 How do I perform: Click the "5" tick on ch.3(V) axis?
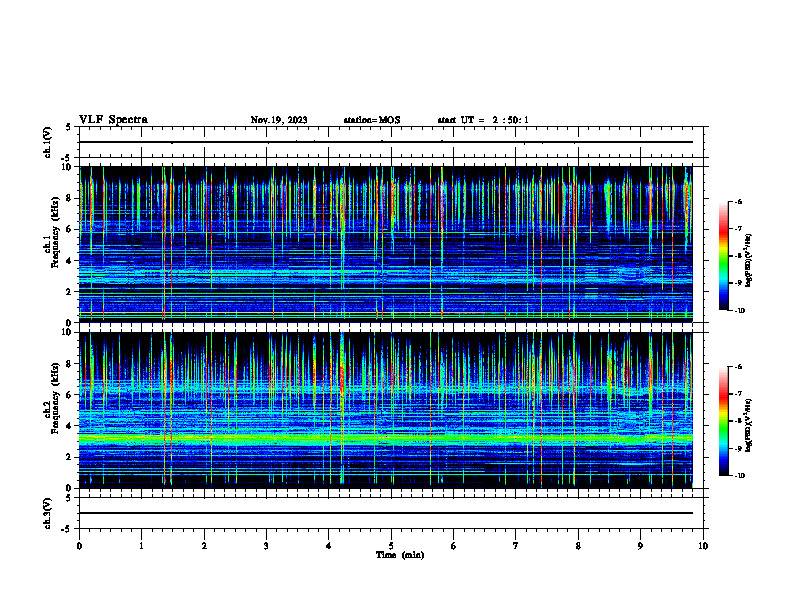point(69,498)
